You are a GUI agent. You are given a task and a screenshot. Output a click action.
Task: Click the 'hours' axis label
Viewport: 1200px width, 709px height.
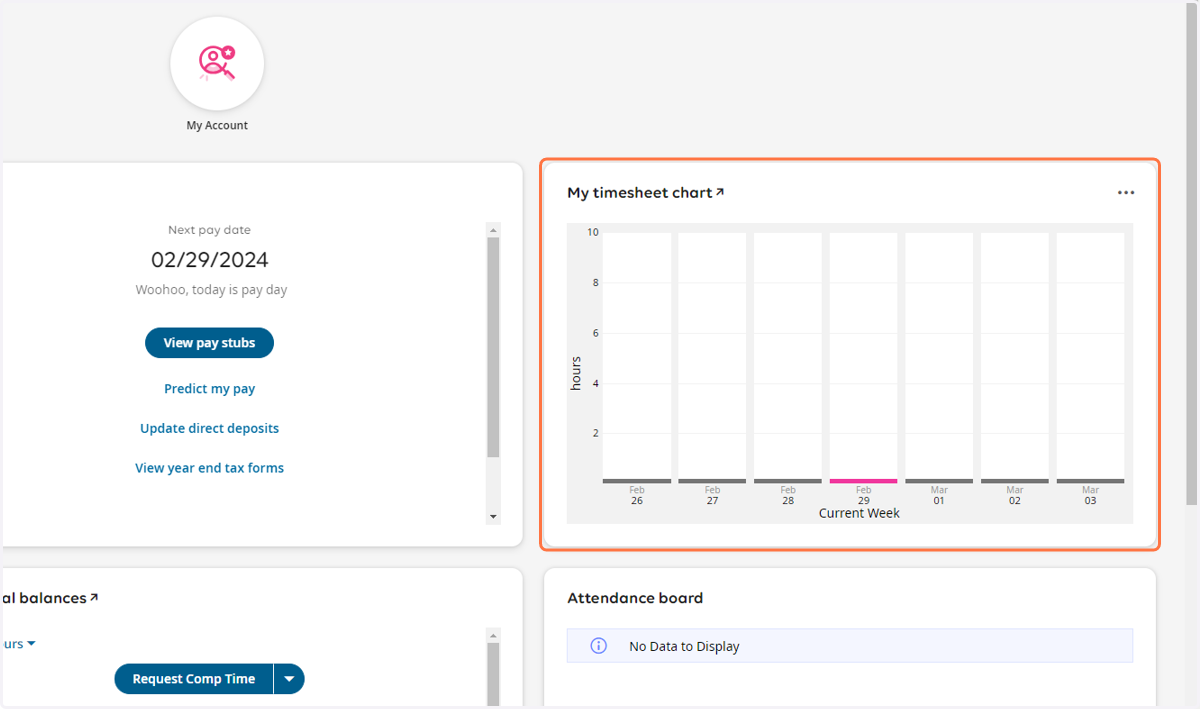click(576, 373)
